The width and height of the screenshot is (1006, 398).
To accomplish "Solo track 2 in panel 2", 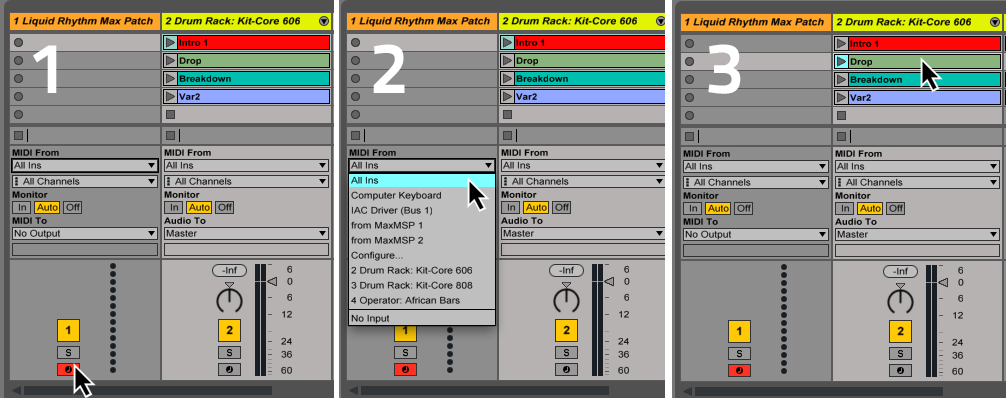I will tap(566, 352).
